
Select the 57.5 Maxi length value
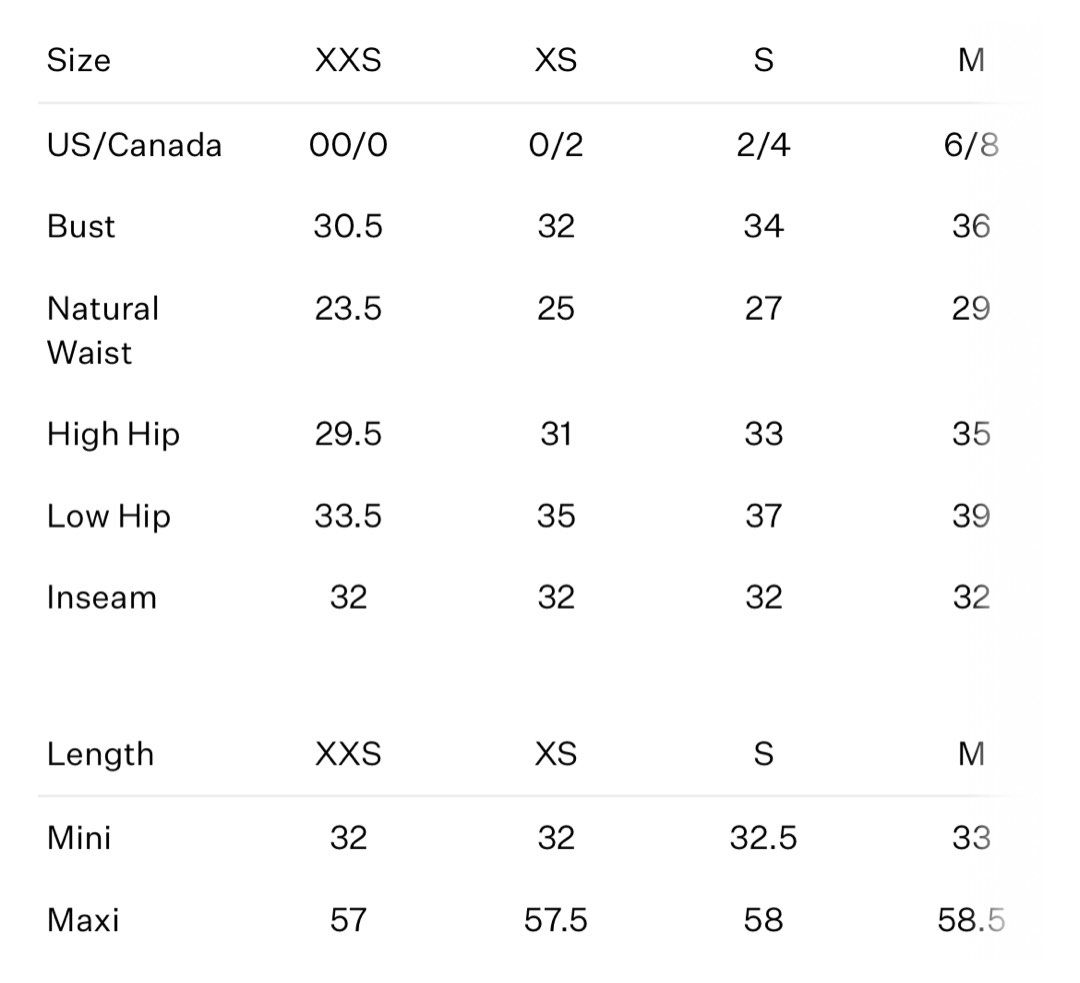point(556,920)
